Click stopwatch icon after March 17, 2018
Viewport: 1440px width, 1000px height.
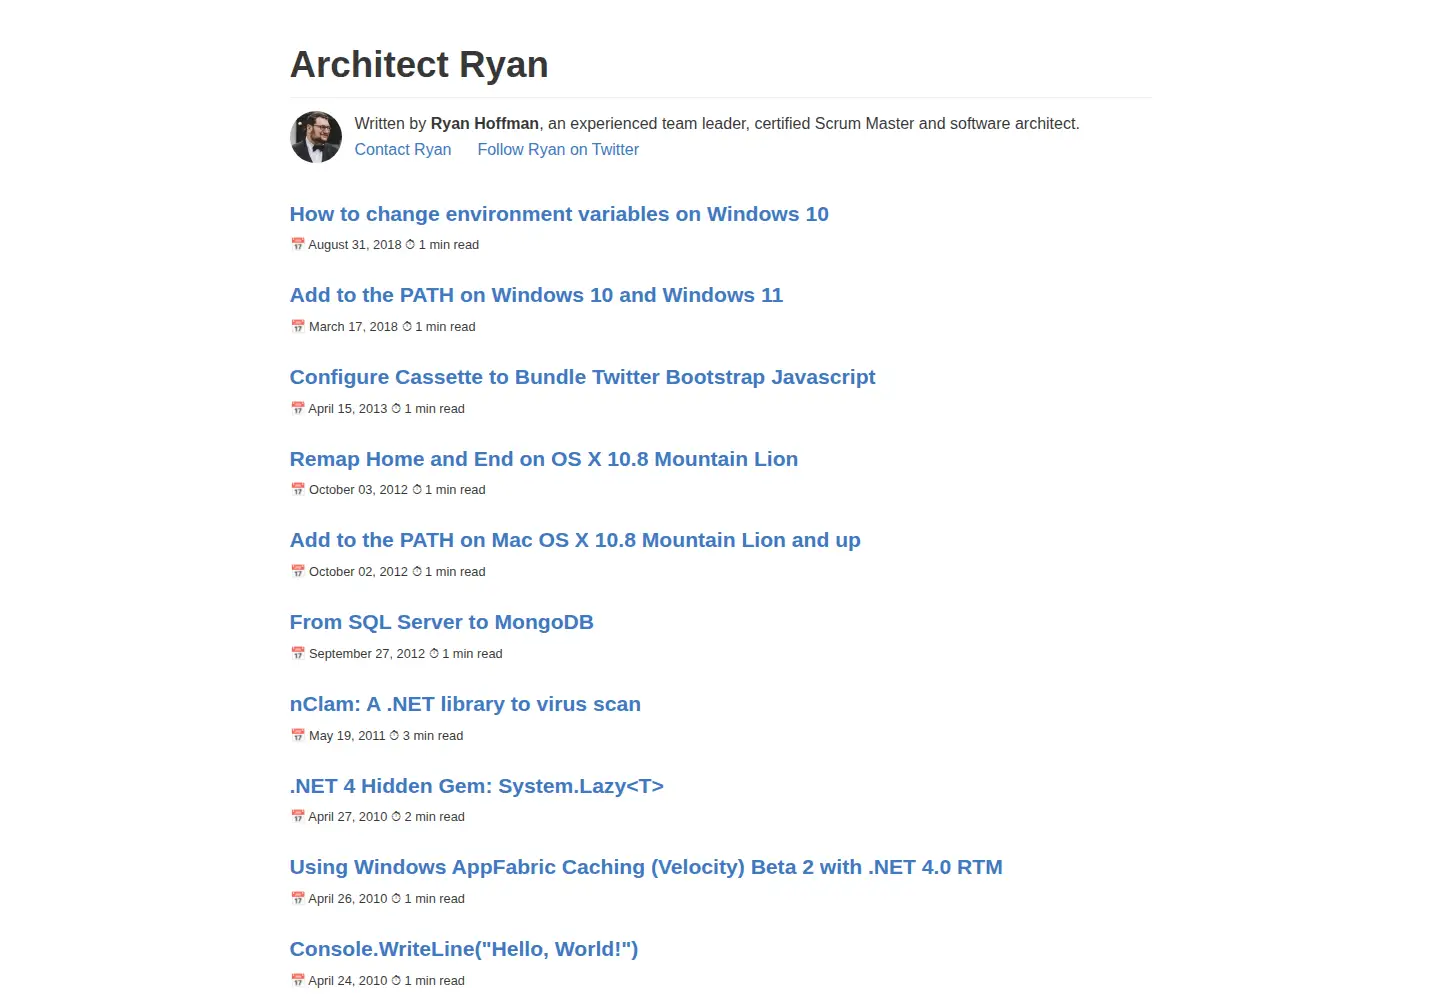(407, 326)
